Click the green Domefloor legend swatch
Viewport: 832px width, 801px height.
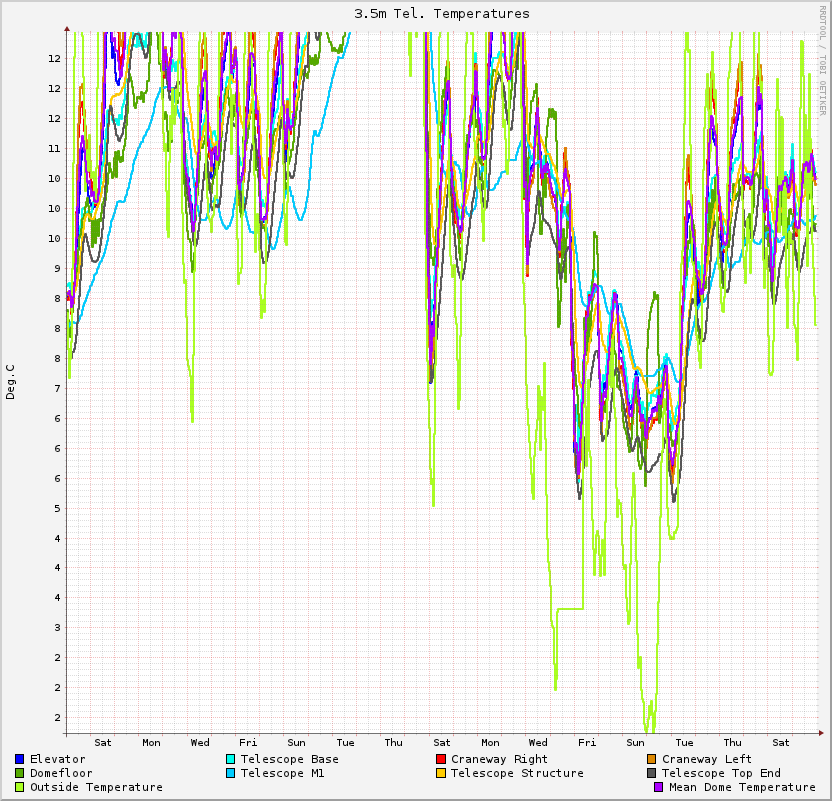click(x=20, y=773)
